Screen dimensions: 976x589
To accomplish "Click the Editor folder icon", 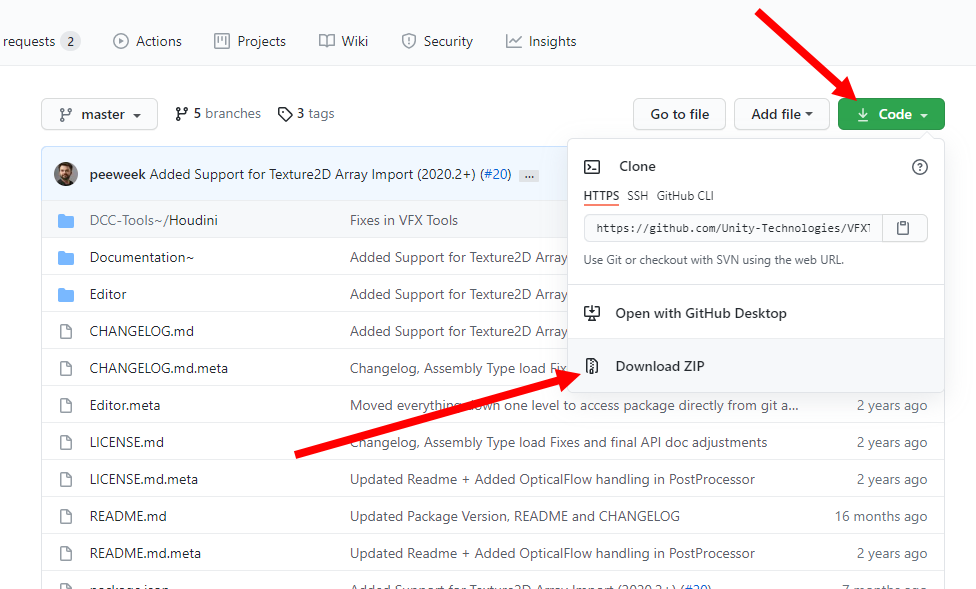I will pyautogui.click(x=66, y=294).
